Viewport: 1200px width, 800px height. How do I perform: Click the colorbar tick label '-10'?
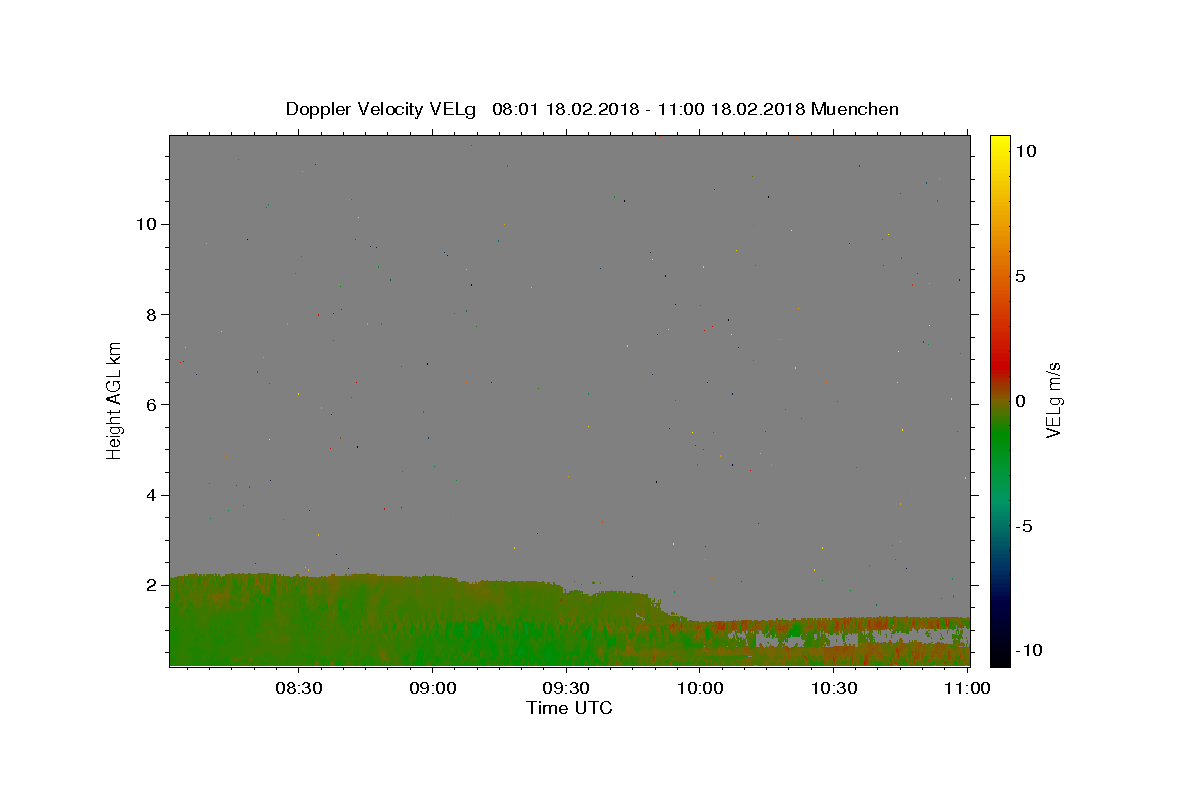click(x=1027, y=650)
